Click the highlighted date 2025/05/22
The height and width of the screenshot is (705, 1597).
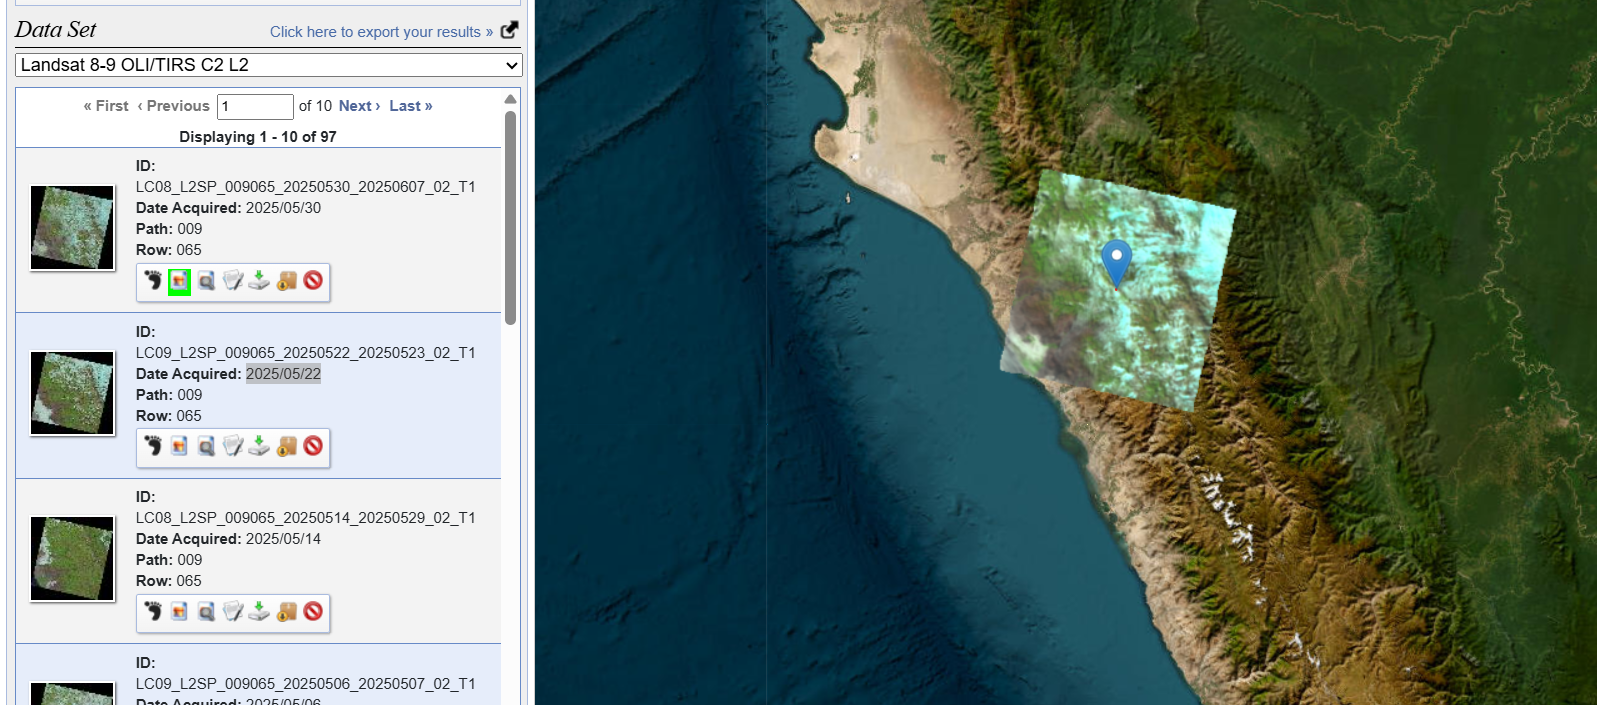click(283, 374)
